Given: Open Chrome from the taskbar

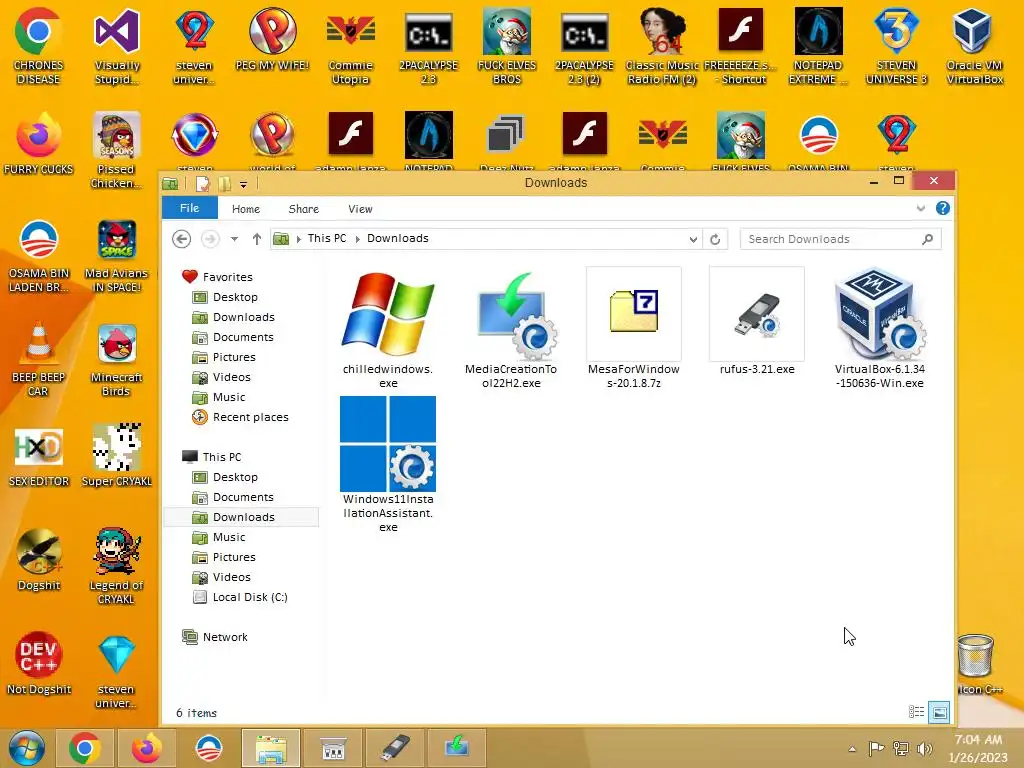Looking at the screenshot, I should [85, 748].
